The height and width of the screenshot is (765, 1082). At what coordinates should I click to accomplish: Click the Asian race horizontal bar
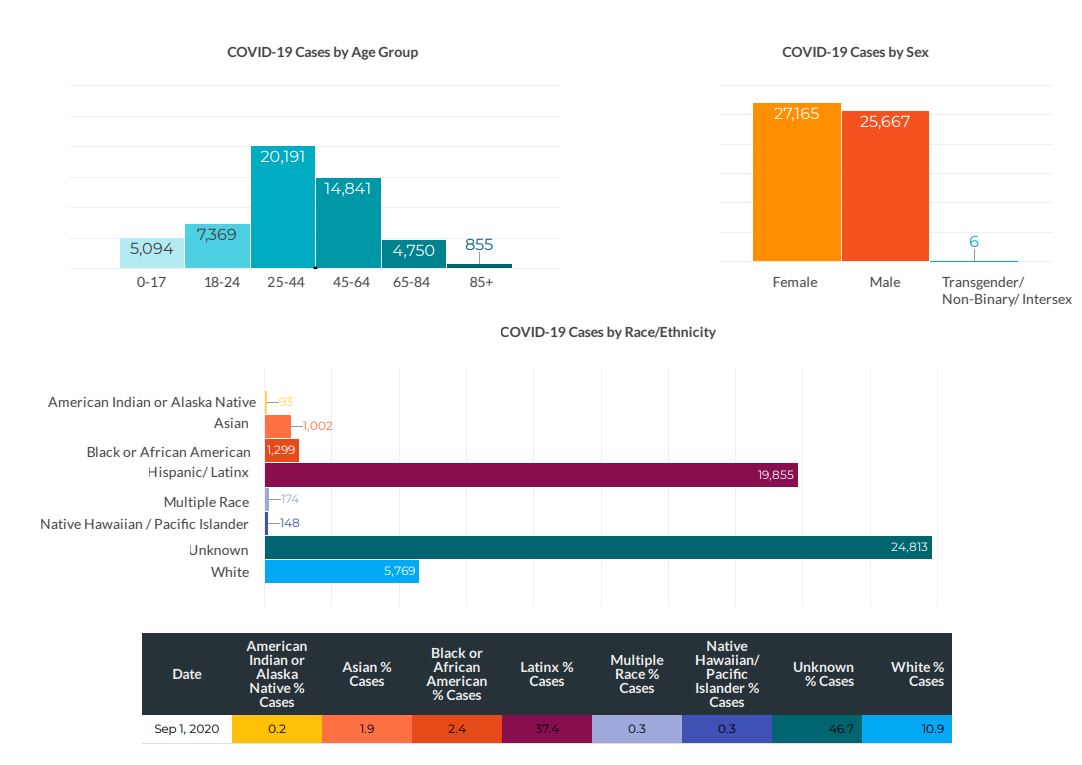point(278,425)
